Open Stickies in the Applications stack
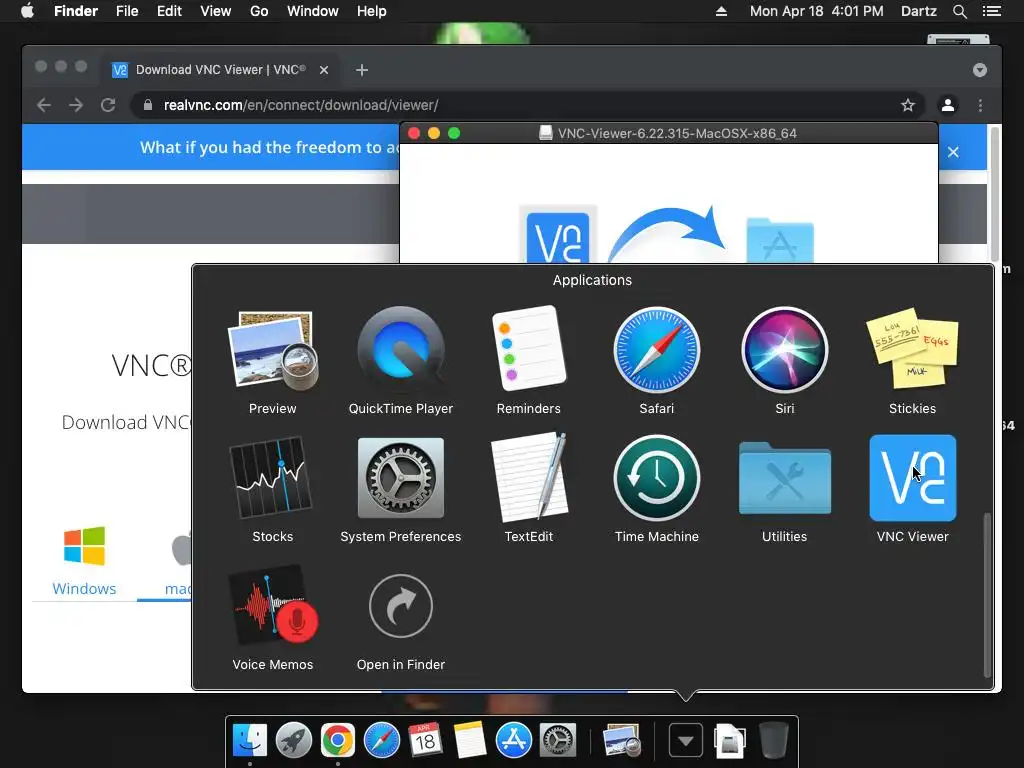 [x=912, y=351]
